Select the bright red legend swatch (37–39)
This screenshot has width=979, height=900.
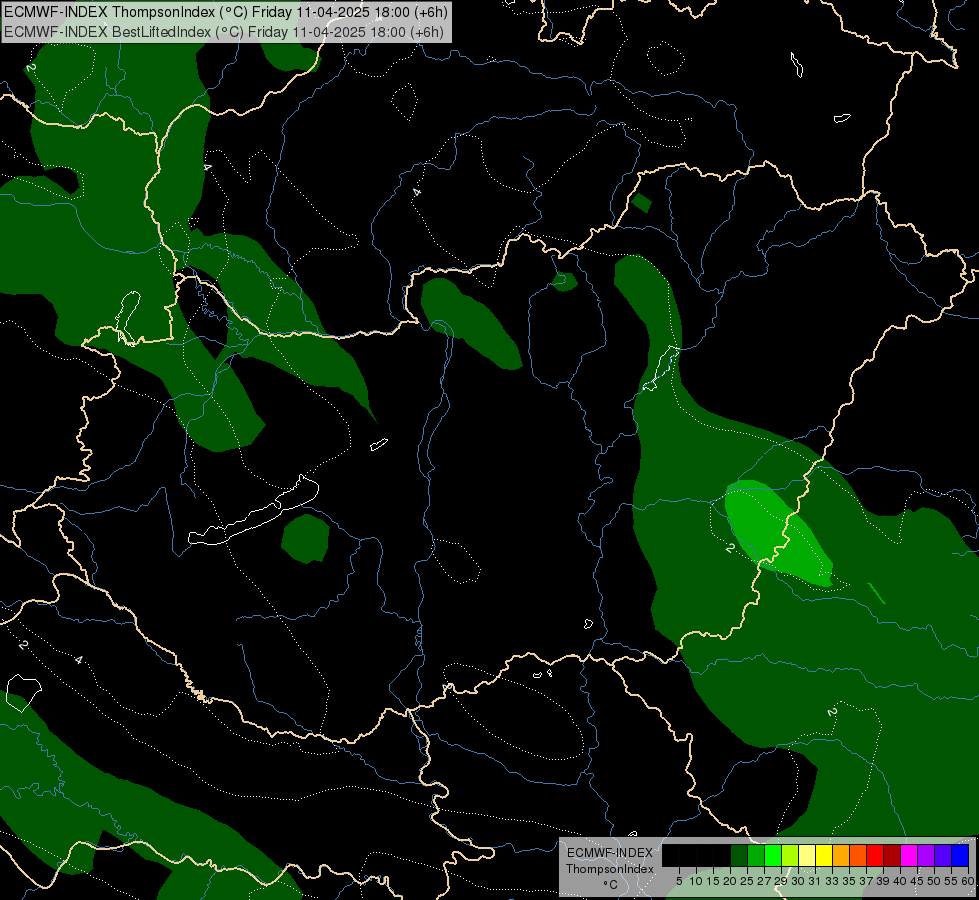(875, 855)
